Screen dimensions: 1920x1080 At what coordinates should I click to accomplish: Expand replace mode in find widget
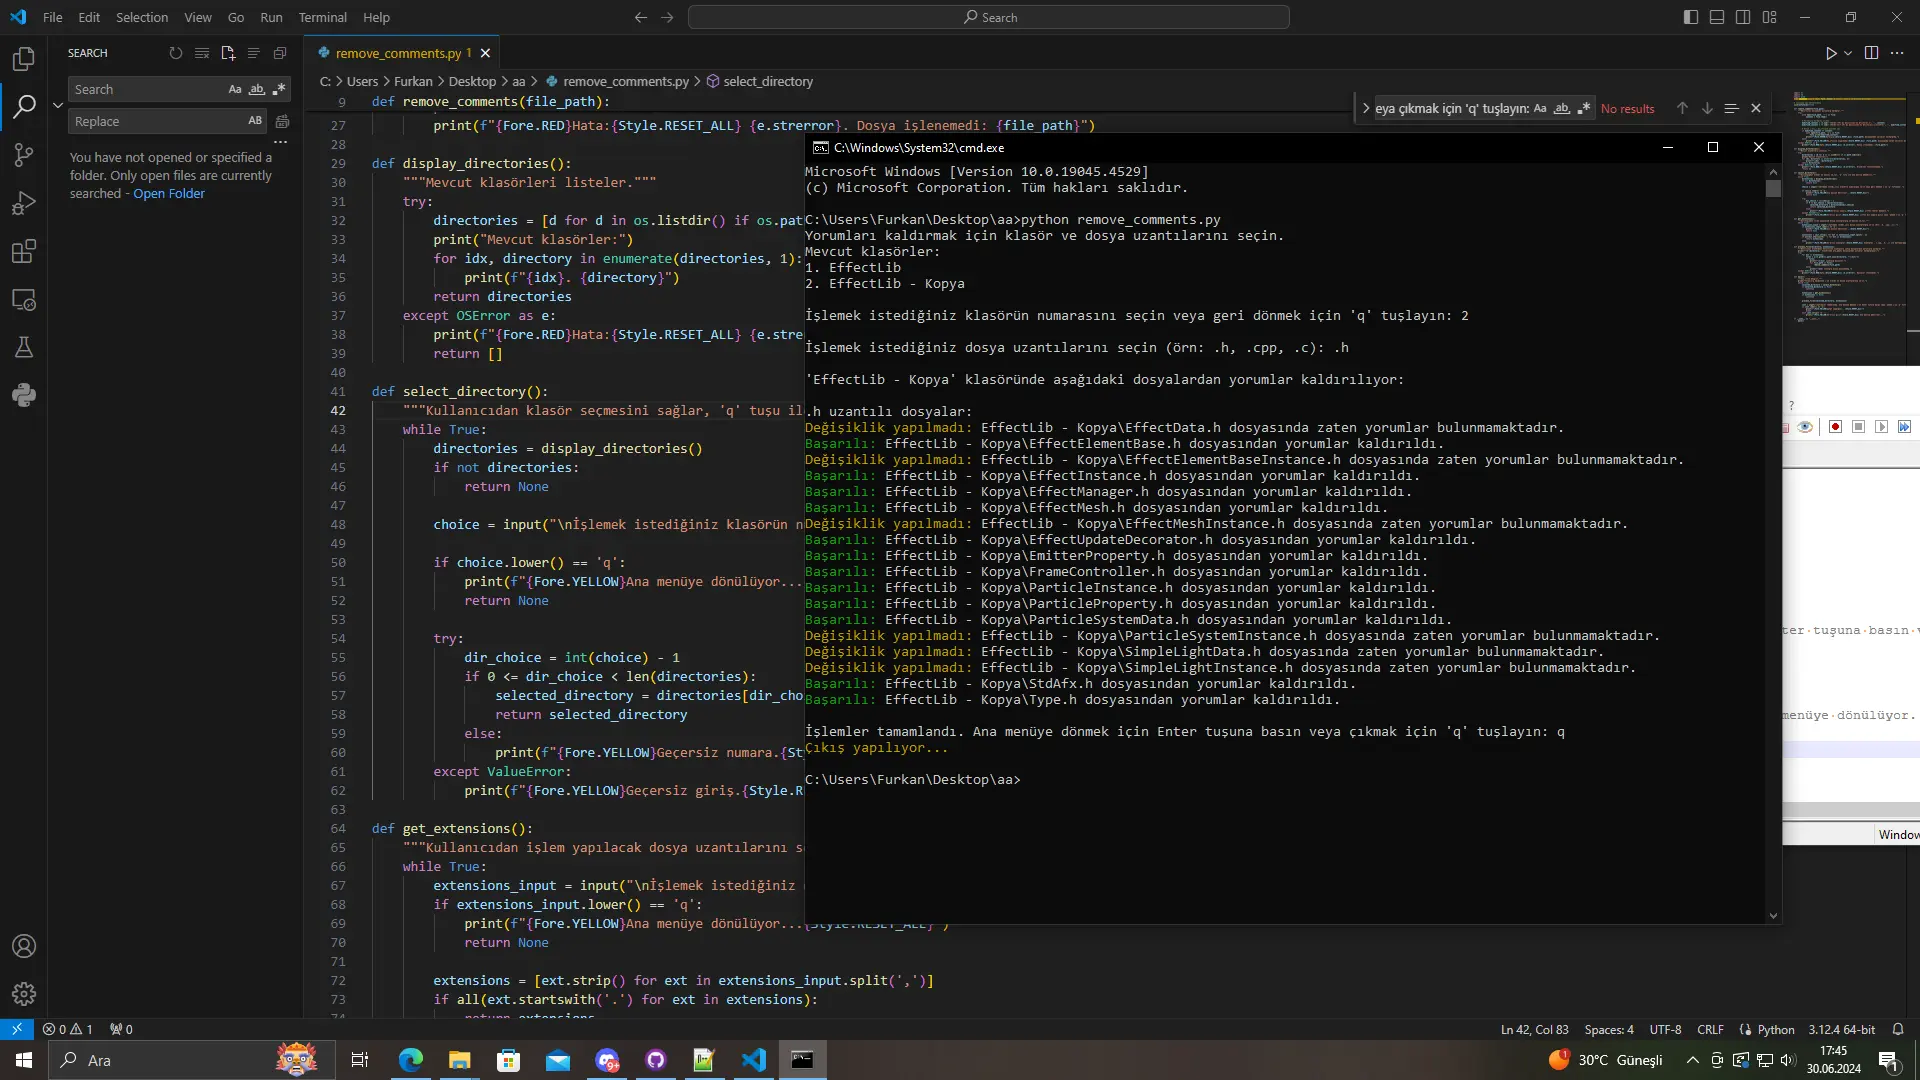[x=1365, y=108]
